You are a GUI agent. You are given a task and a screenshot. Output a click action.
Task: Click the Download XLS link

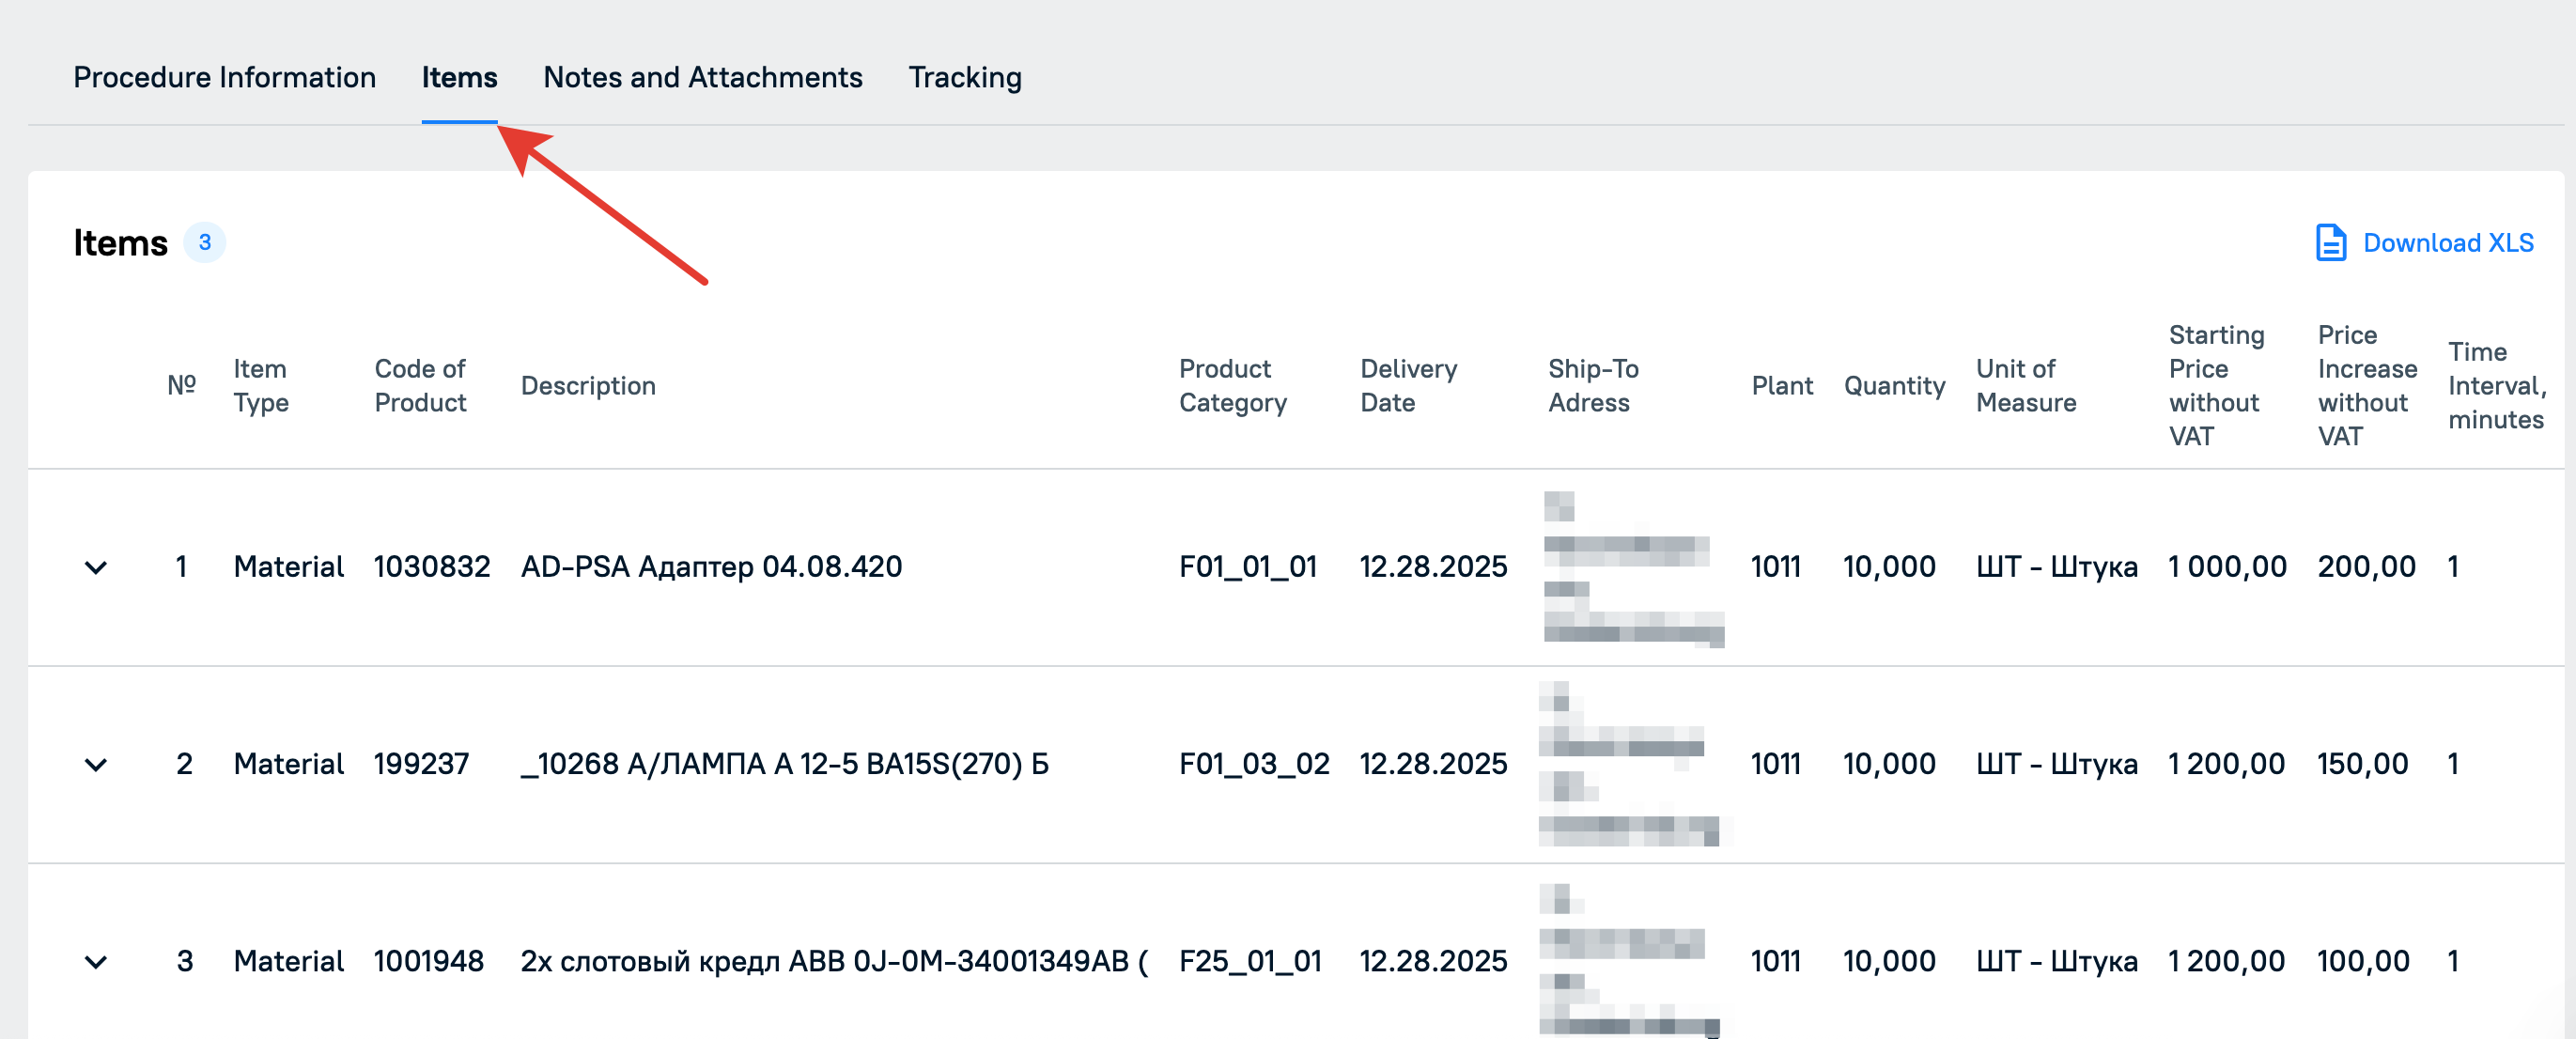click(2447, 243)
